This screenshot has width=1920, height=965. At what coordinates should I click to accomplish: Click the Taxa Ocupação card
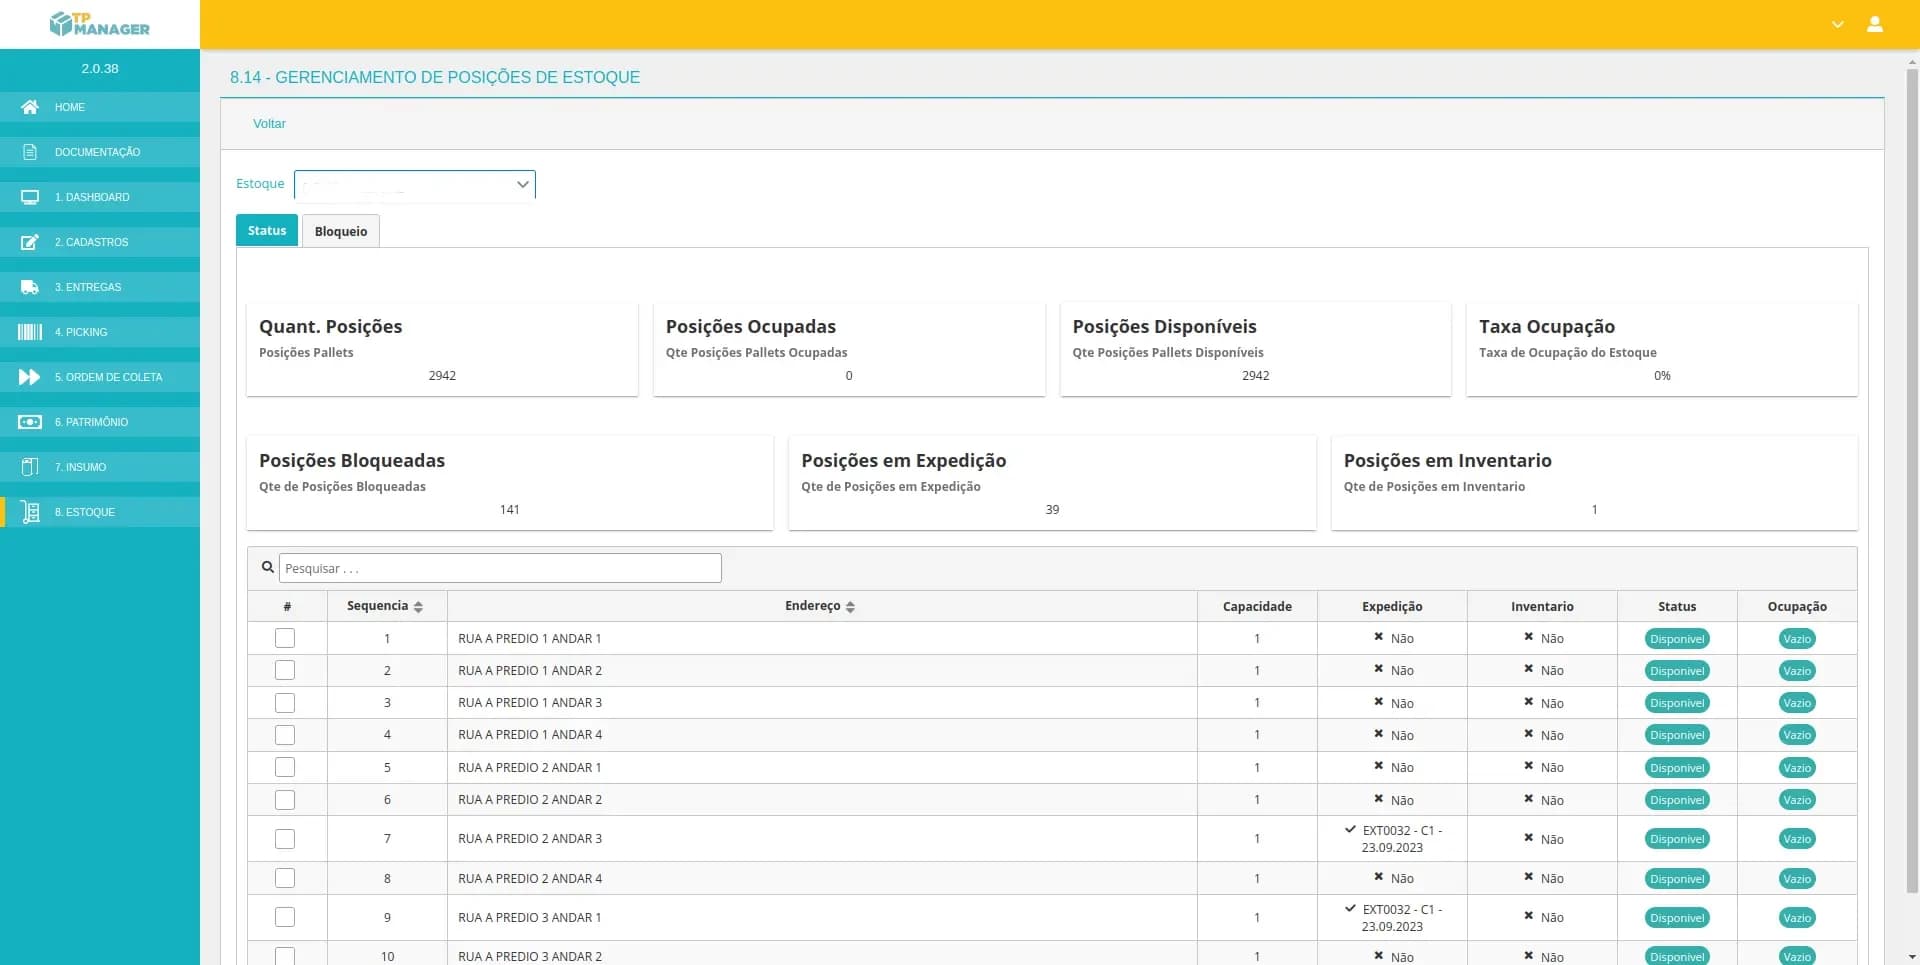[1662, 350]
